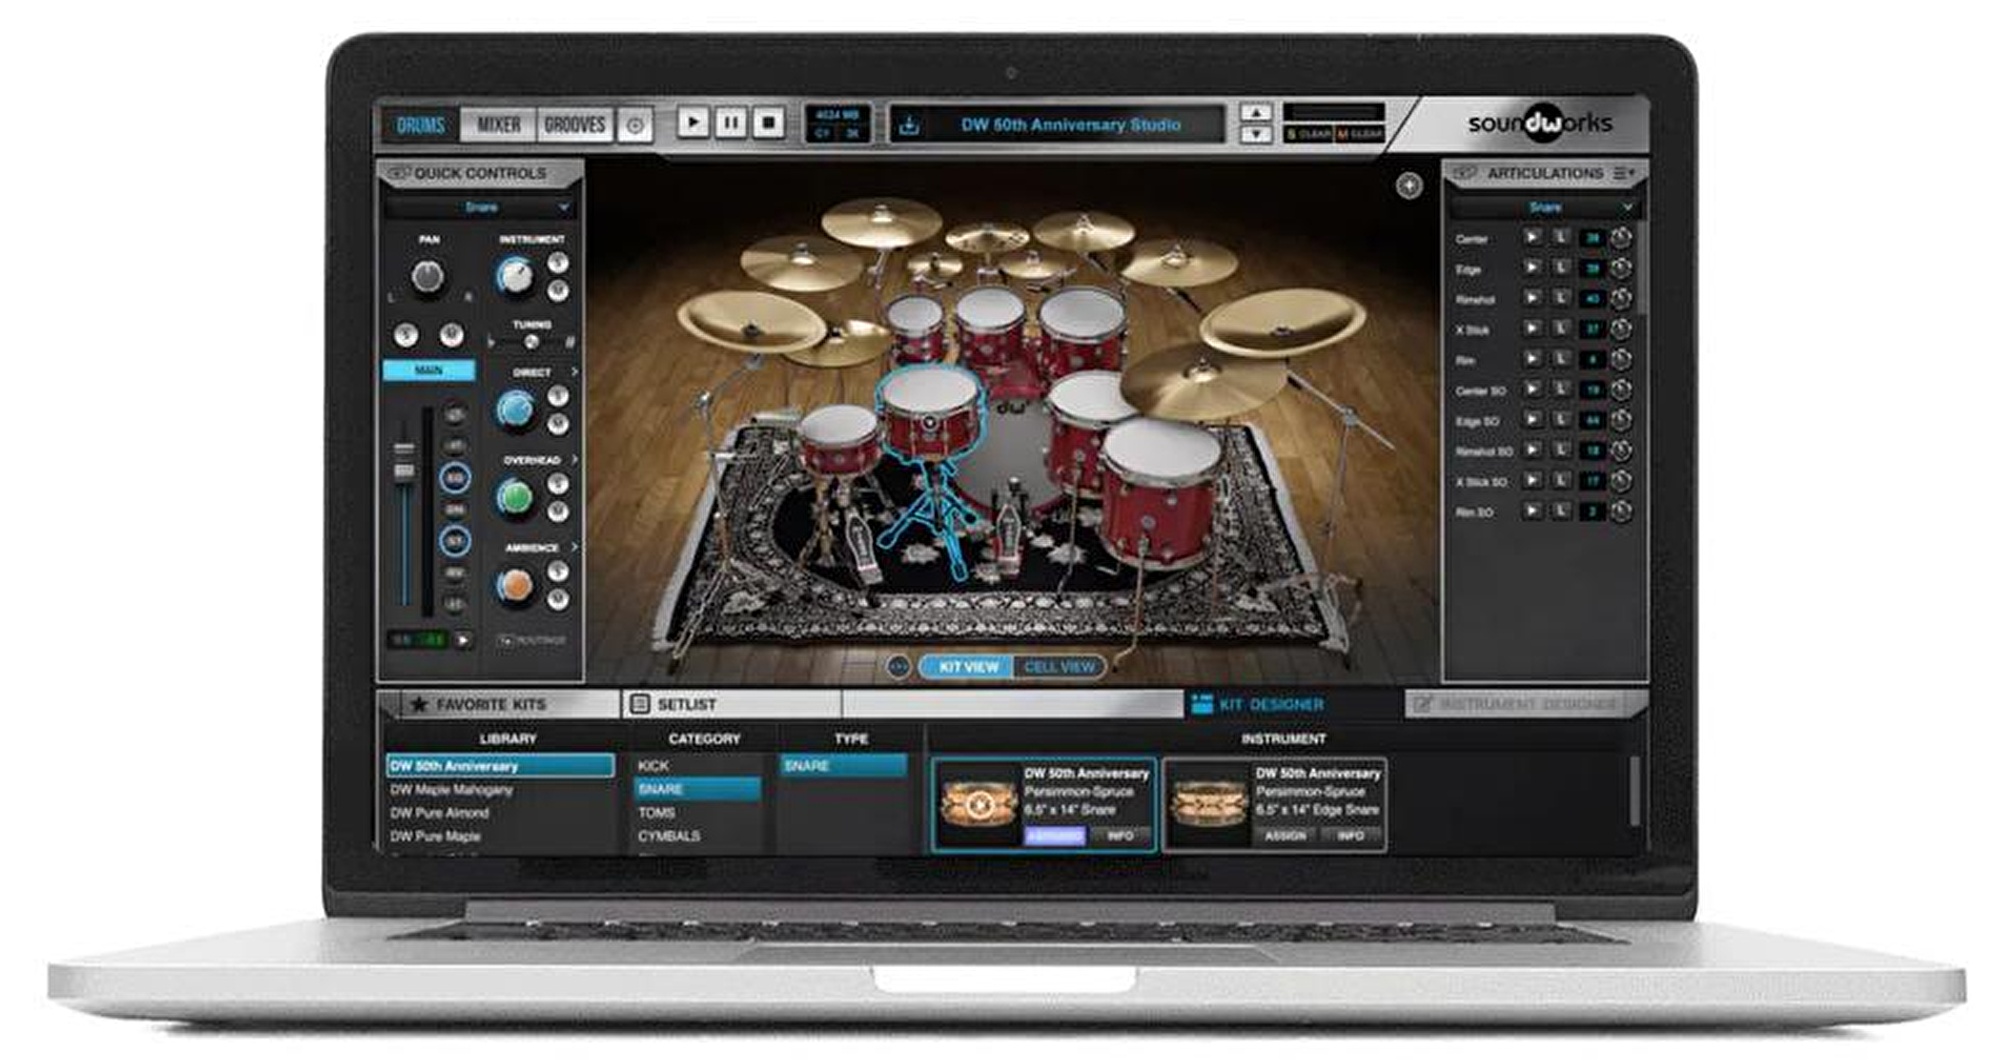The height and width of the screenshot is (1064, 2000).
Task: Toggle the Solo Clear button
Action: (1309, 134)
